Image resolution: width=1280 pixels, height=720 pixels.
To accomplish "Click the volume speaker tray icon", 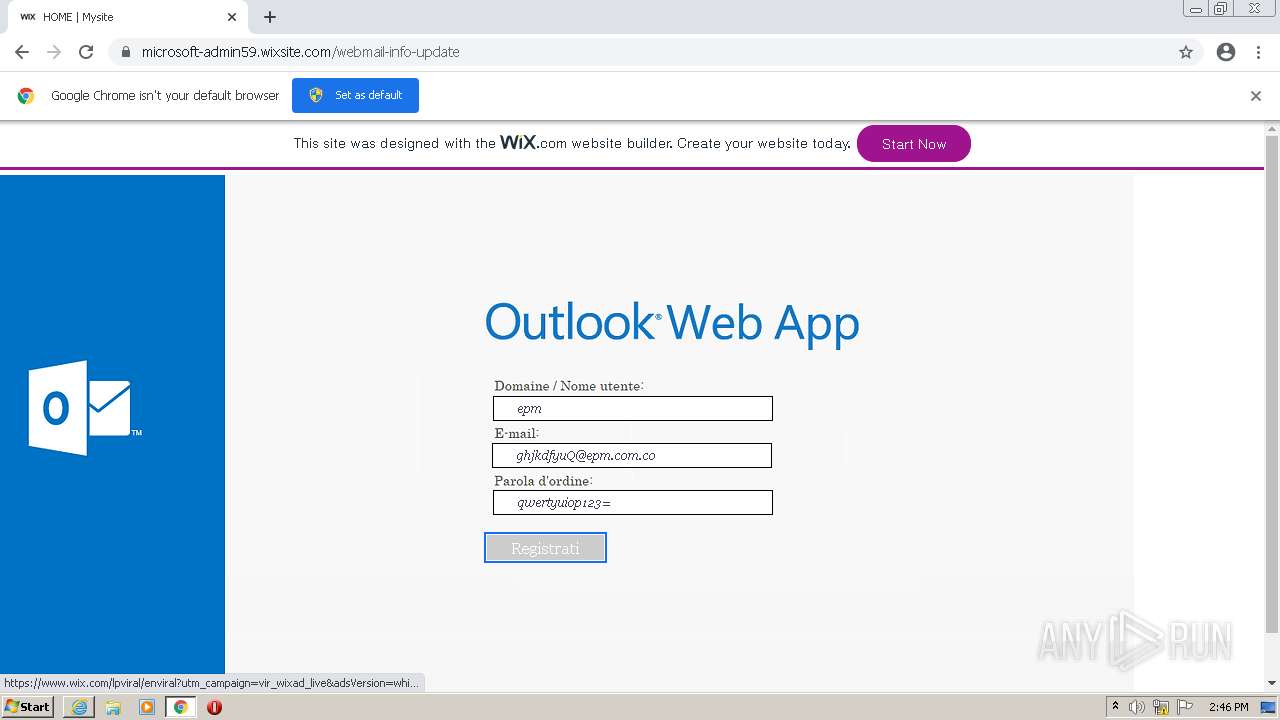I will pos(1137,707).
